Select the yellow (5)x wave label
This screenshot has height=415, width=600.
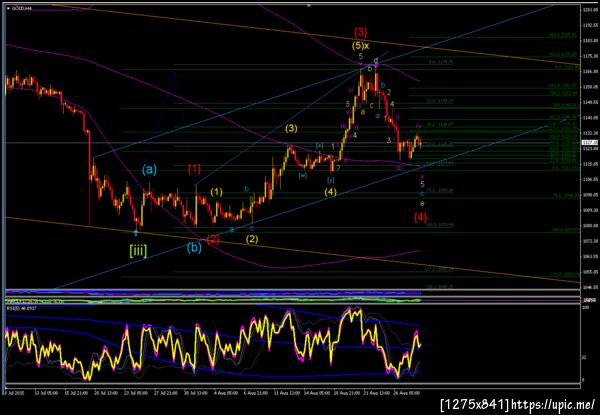pos(360,46)
